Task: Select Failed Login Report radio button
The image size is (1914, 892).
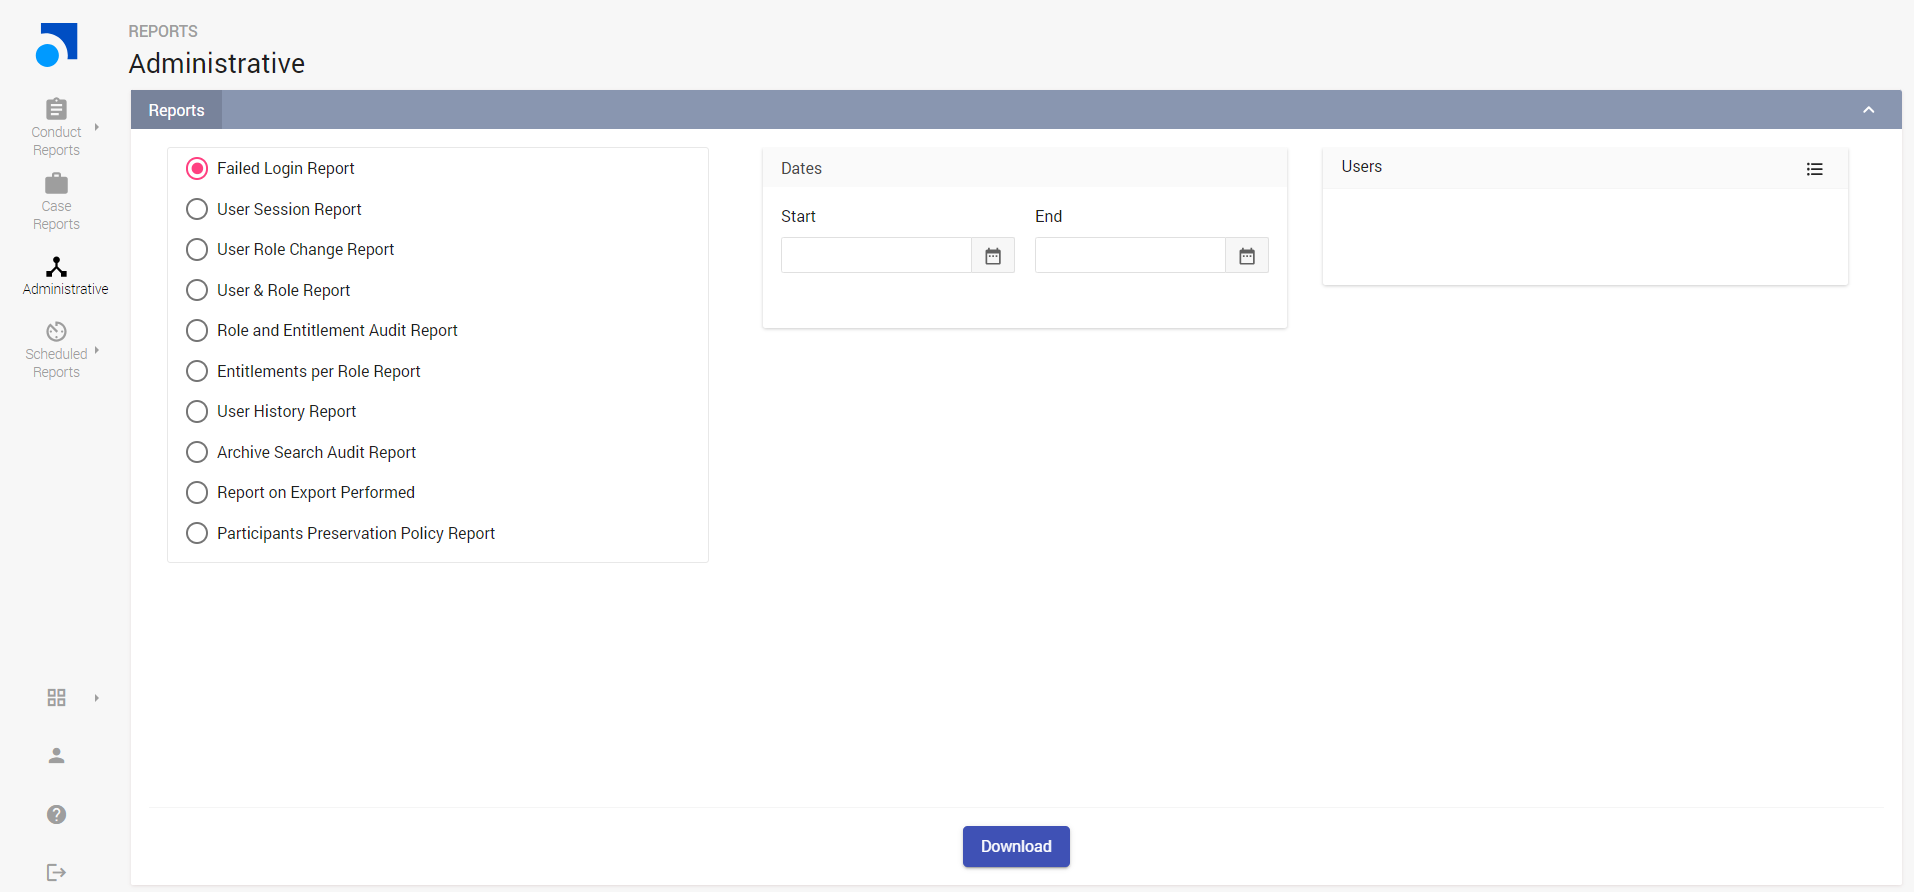Action: 197,169
